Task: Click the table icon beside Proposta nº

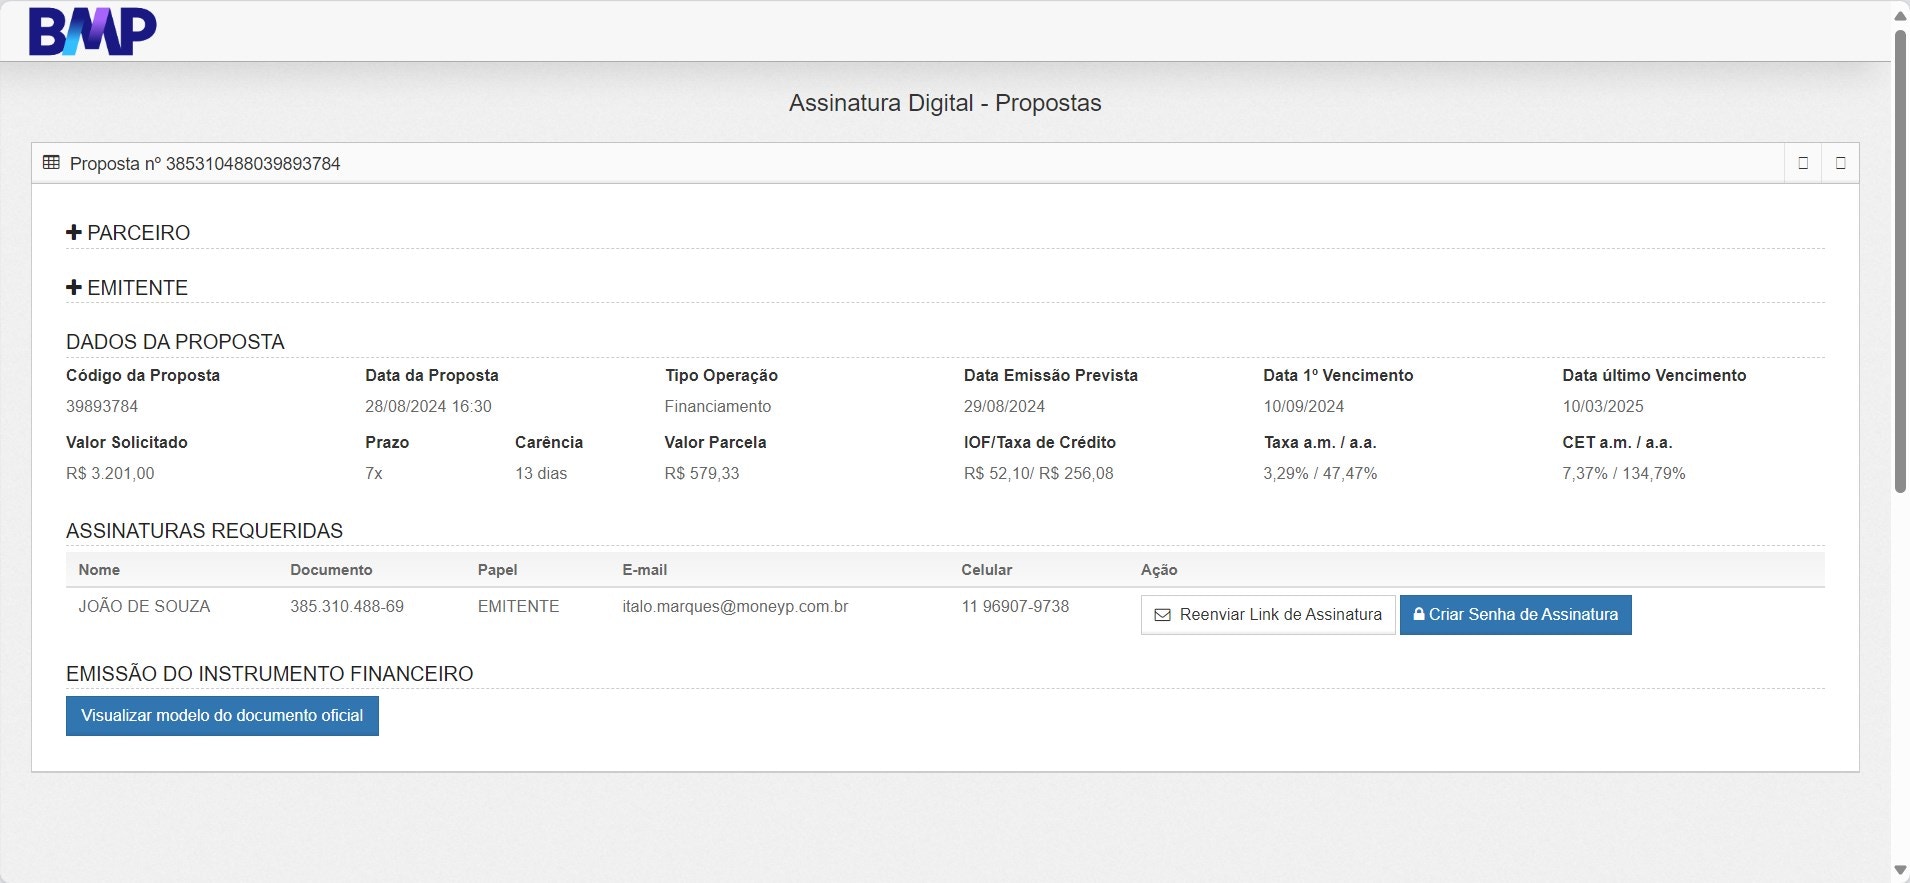Action: [x=51, y=163]
